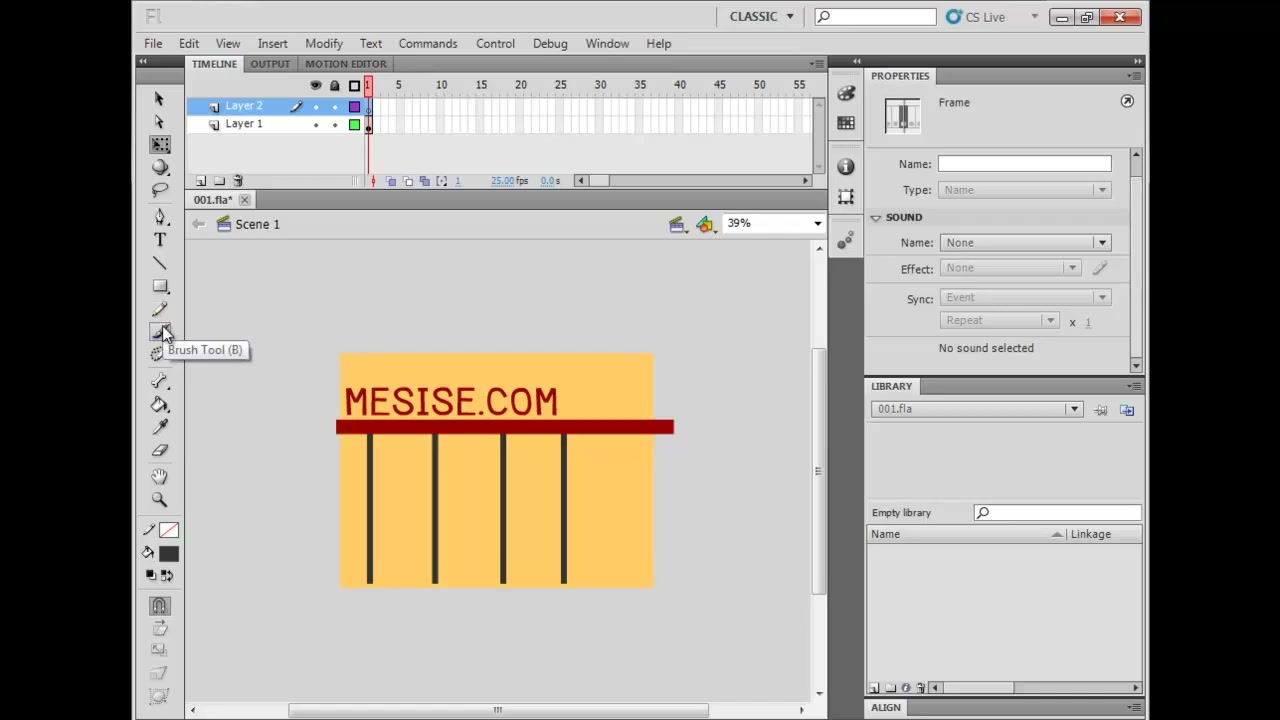
Task: Pick the Eraser tool
Action: click(x=160, y=451)
